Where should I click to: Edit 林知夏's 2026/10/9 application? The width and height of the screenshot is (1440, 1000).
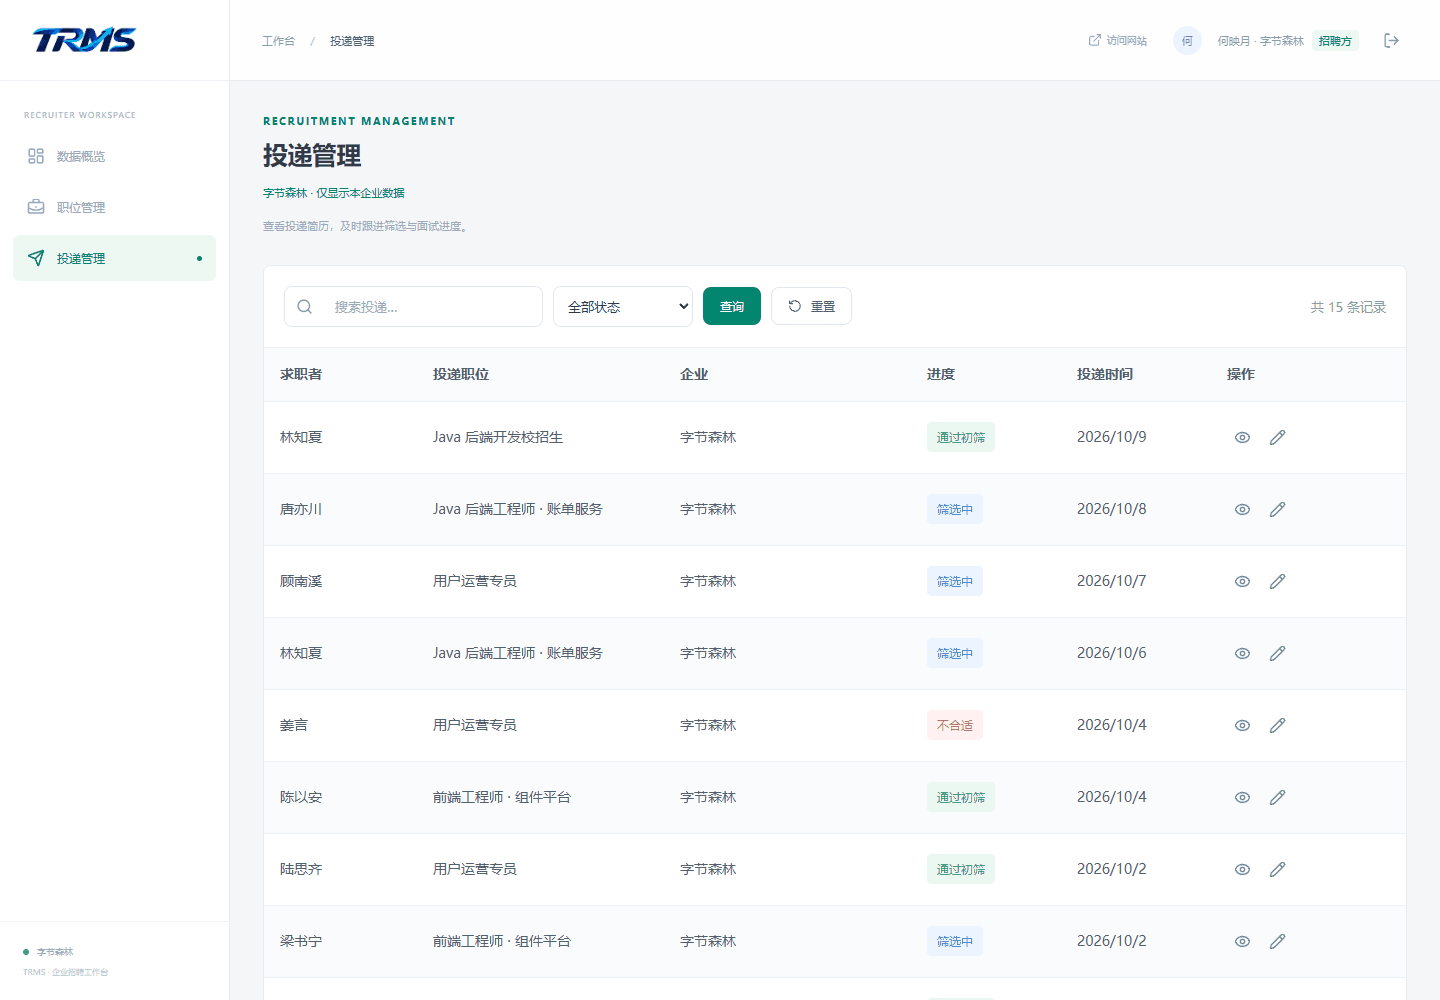[x=1277, y=437]
